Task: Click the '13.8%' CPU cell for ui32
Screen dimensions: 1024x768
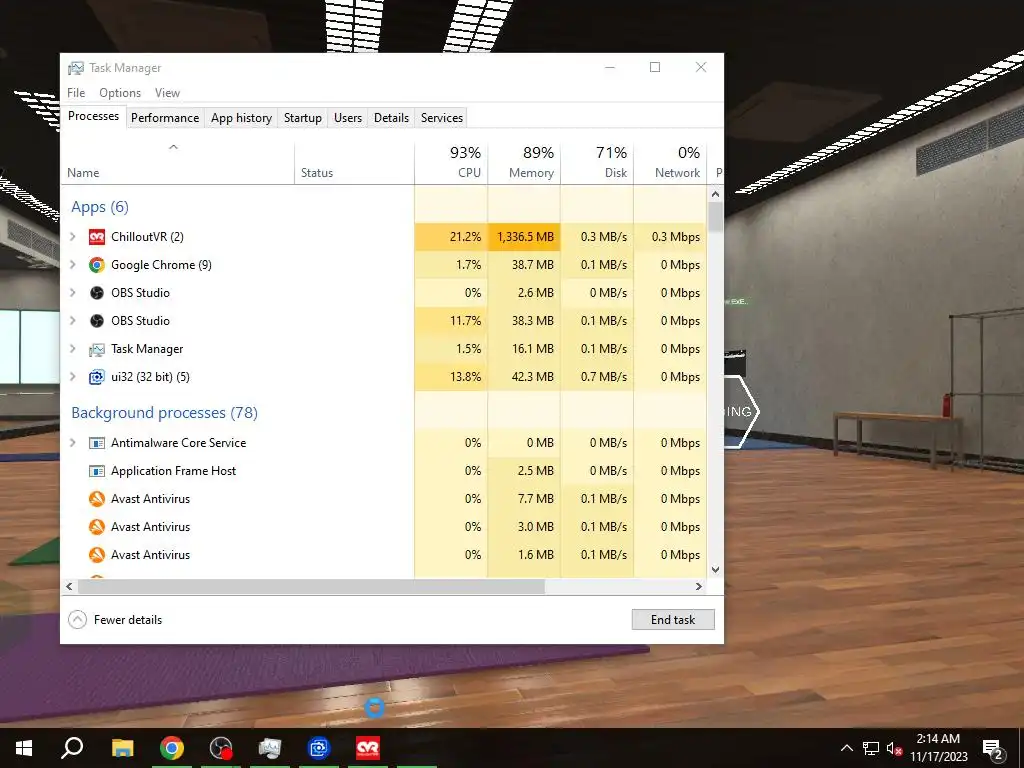Action: [451, 377]
